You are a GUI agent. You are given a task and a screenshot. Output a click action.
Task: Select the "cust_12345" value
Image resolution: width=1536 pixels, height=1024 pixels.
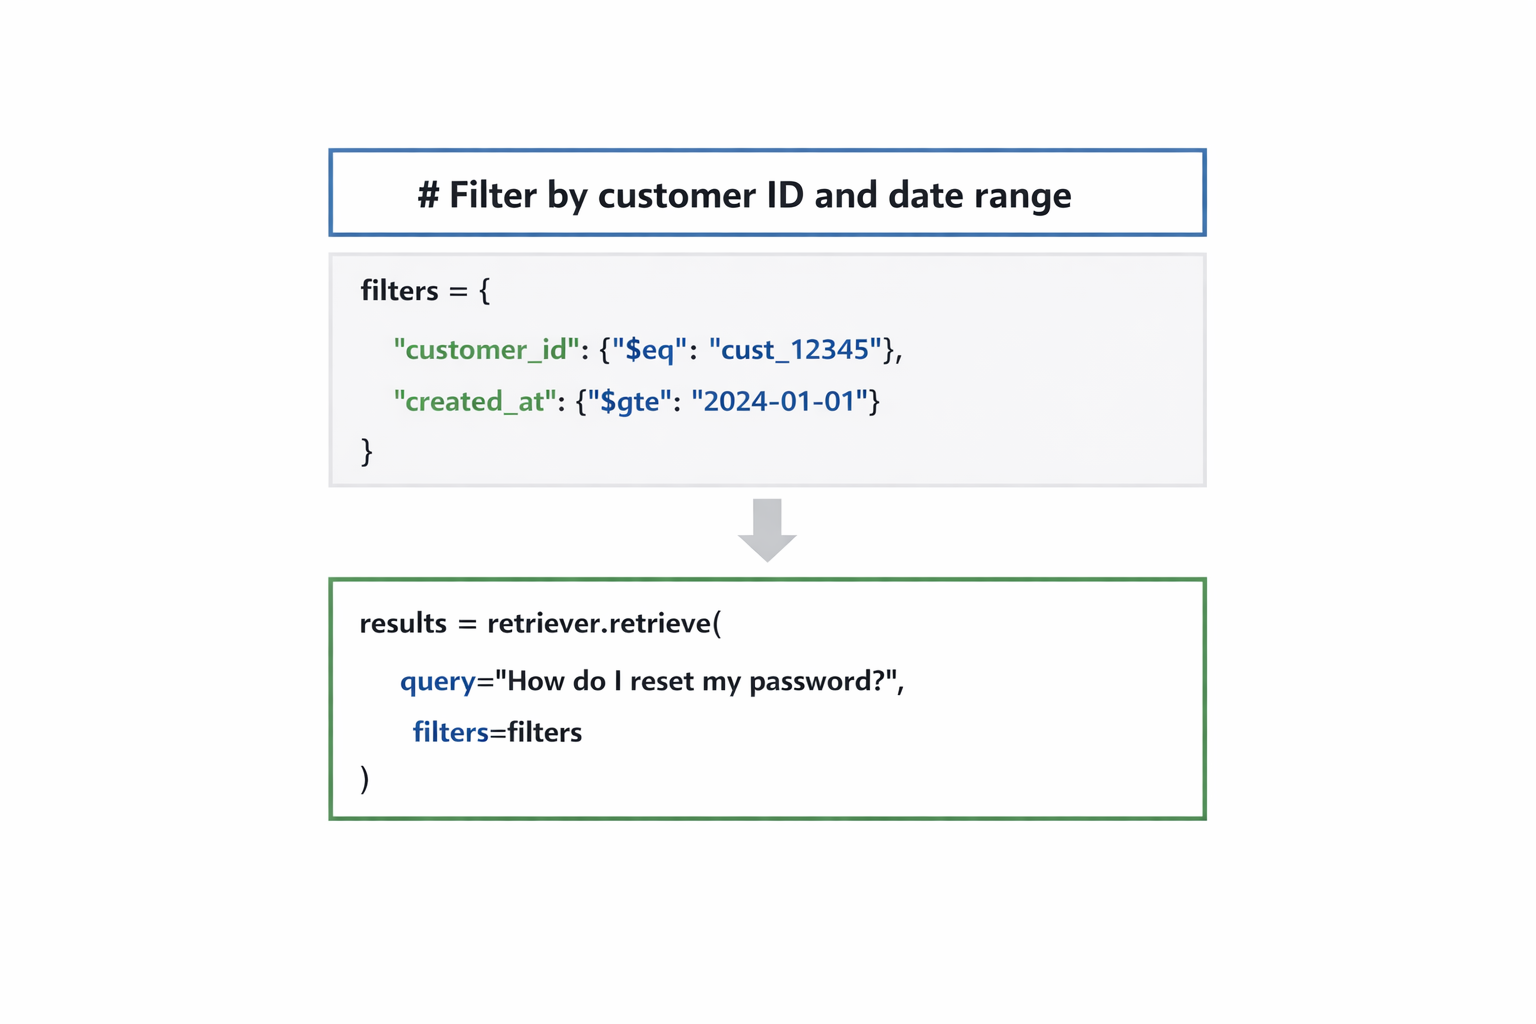(x=795, y=349)
